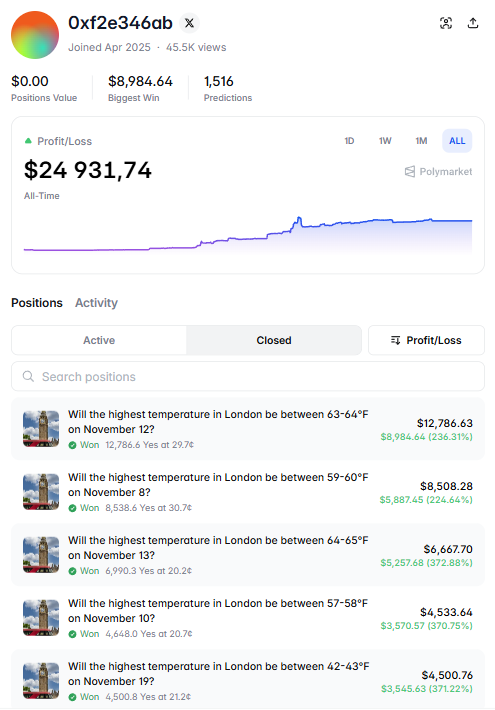
Task: Click the magnifier icon in search positions
Action: tap(28, 376)
